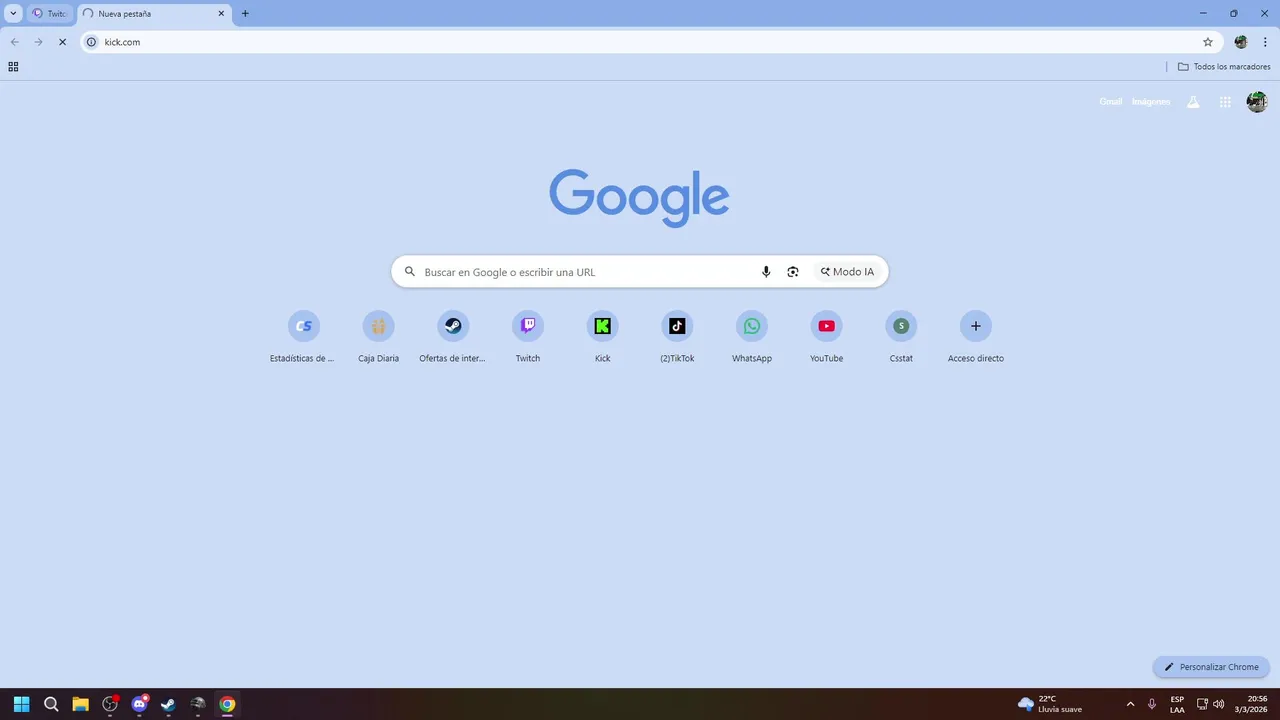The height and width of the screenshot is (720, 1280).
Task: Switch to the Twitch browser tab
Action: 49,14
